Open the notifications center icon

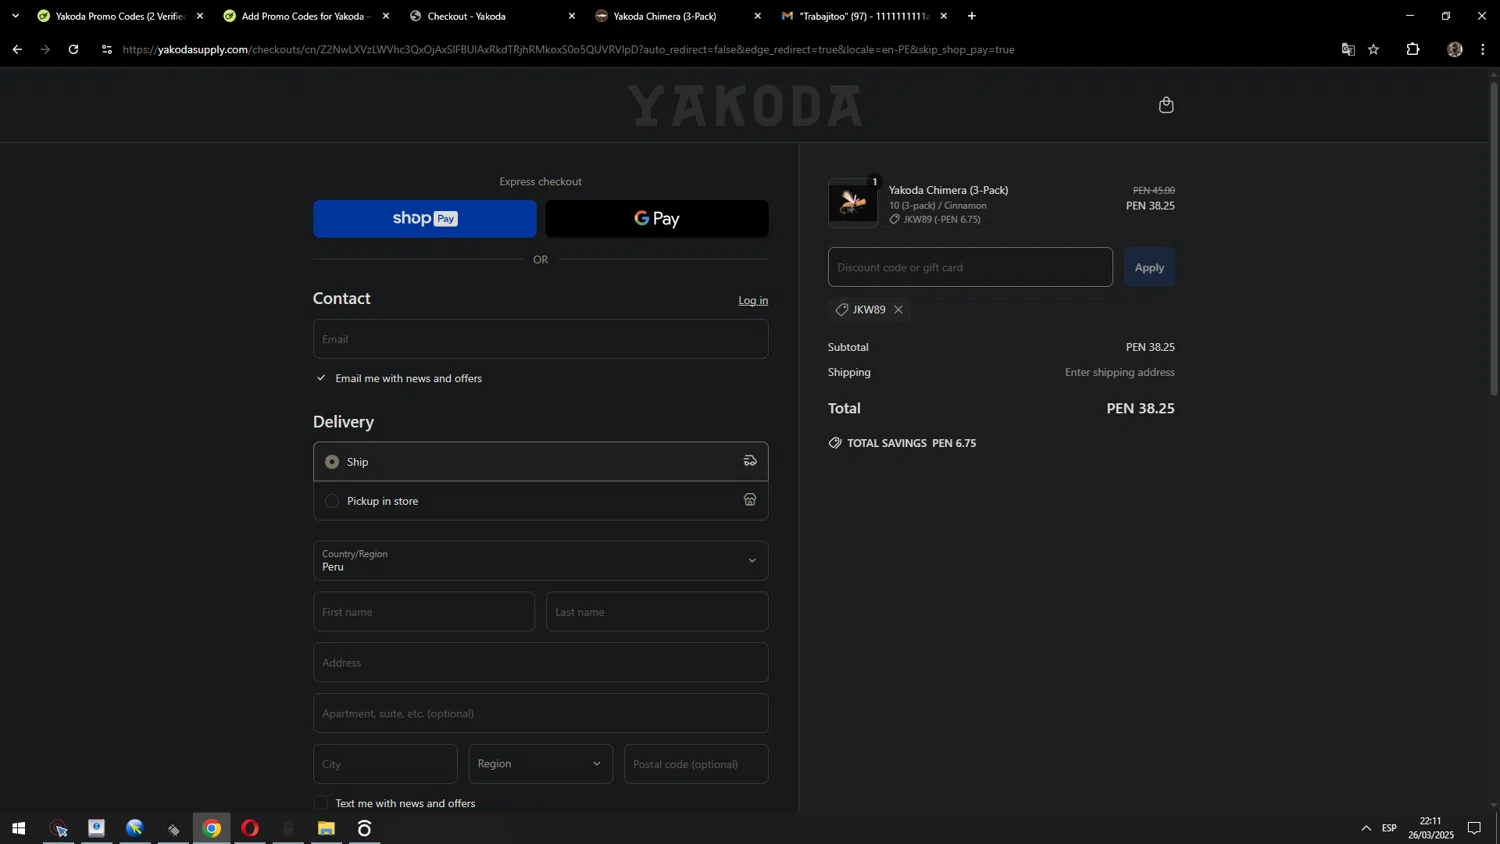[x=1474, y=828]
